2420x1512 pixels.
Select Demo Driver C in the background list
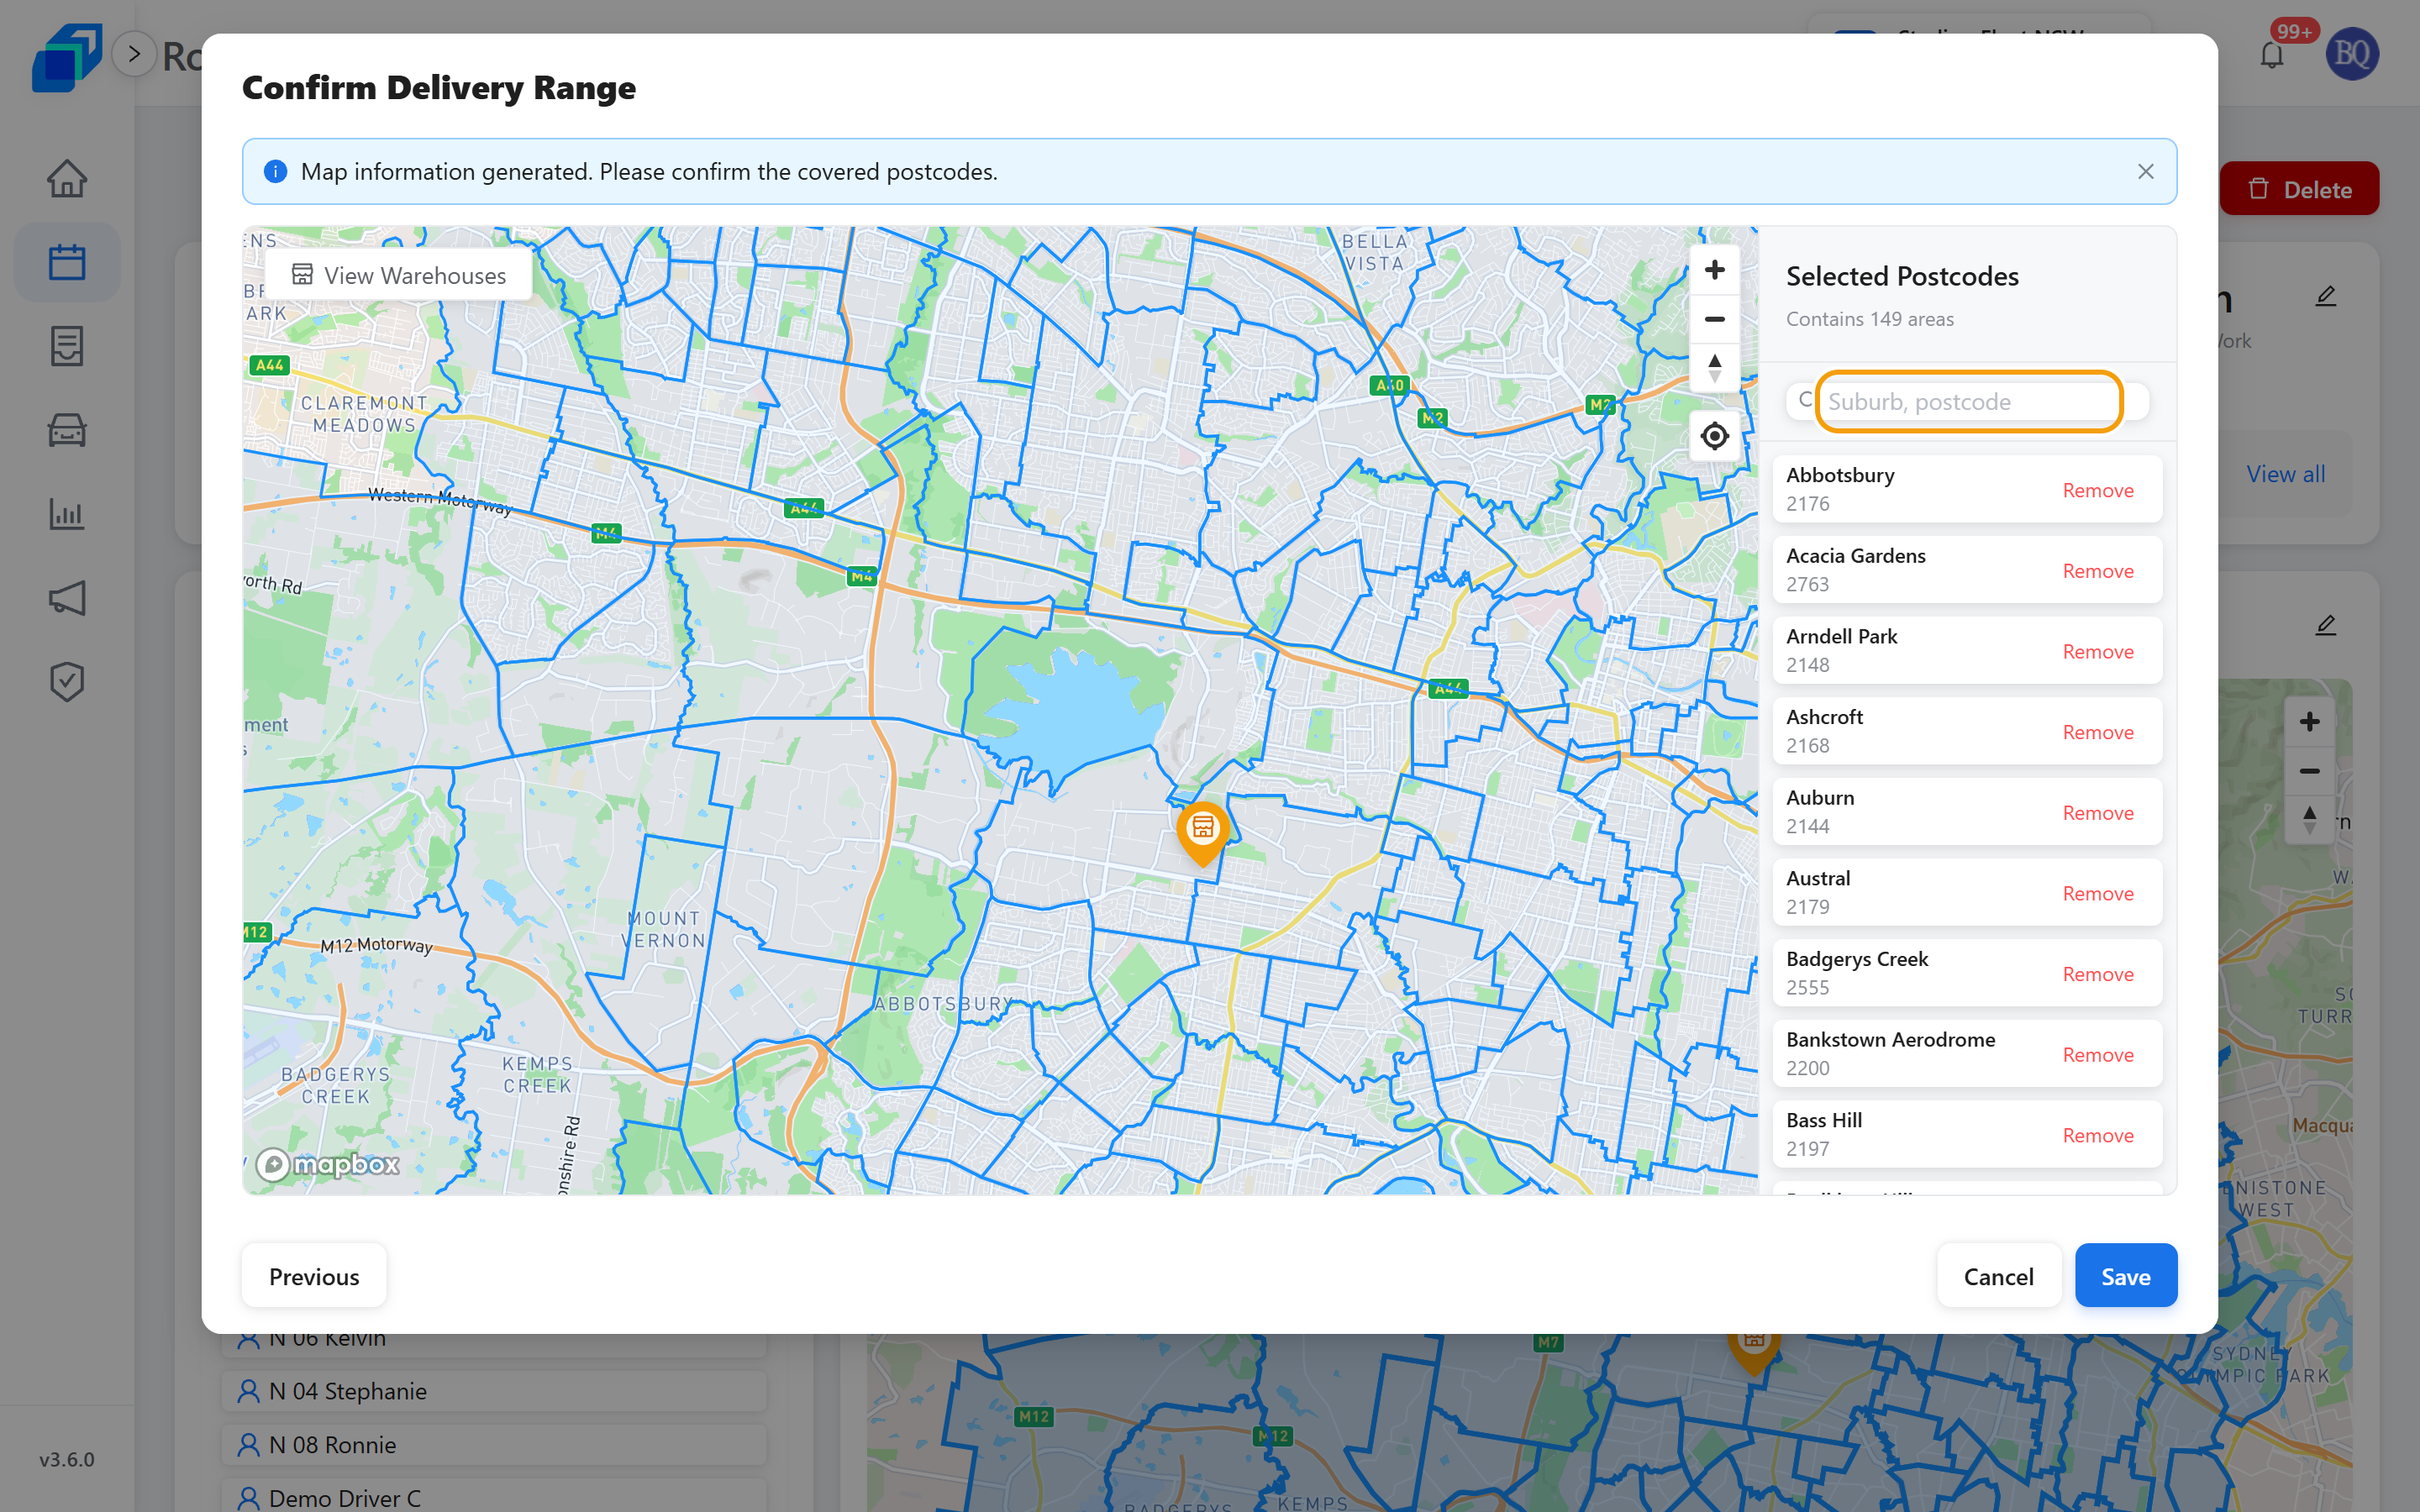[x=494, y=1497]
